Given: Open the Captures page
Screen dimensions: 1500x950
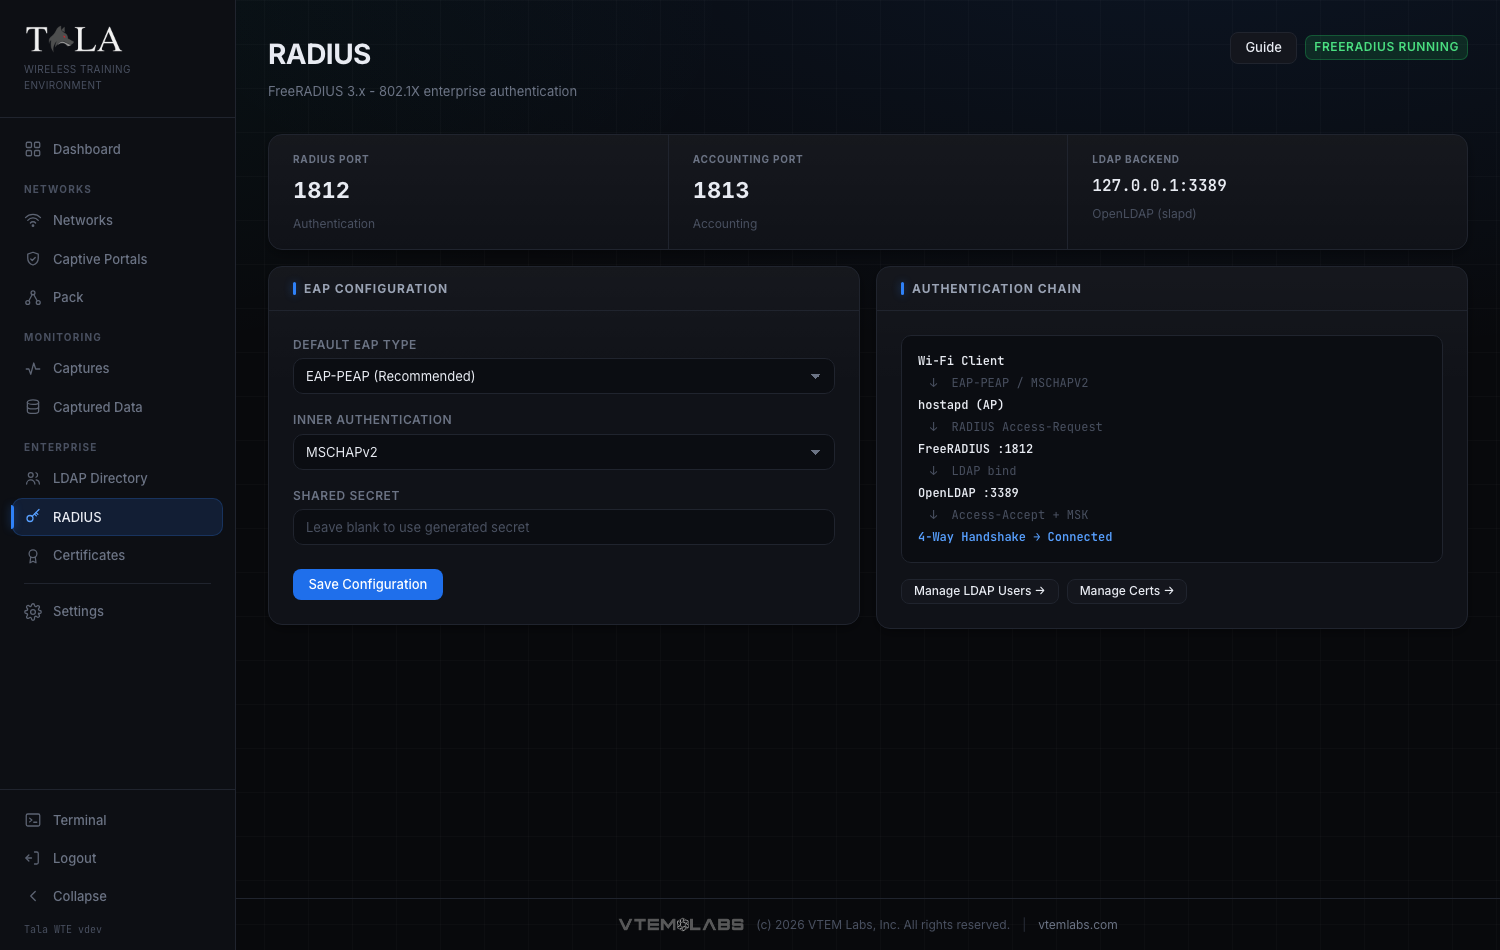Looking at the screenshot, I should 117,368.
